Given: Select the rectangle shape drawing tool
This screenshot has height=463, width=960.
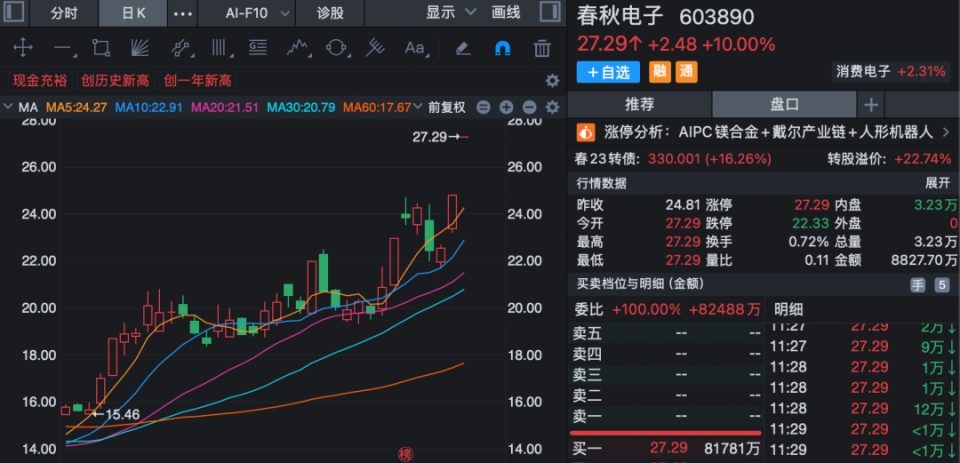Looking at the screenshot, I should coord(102,47).
